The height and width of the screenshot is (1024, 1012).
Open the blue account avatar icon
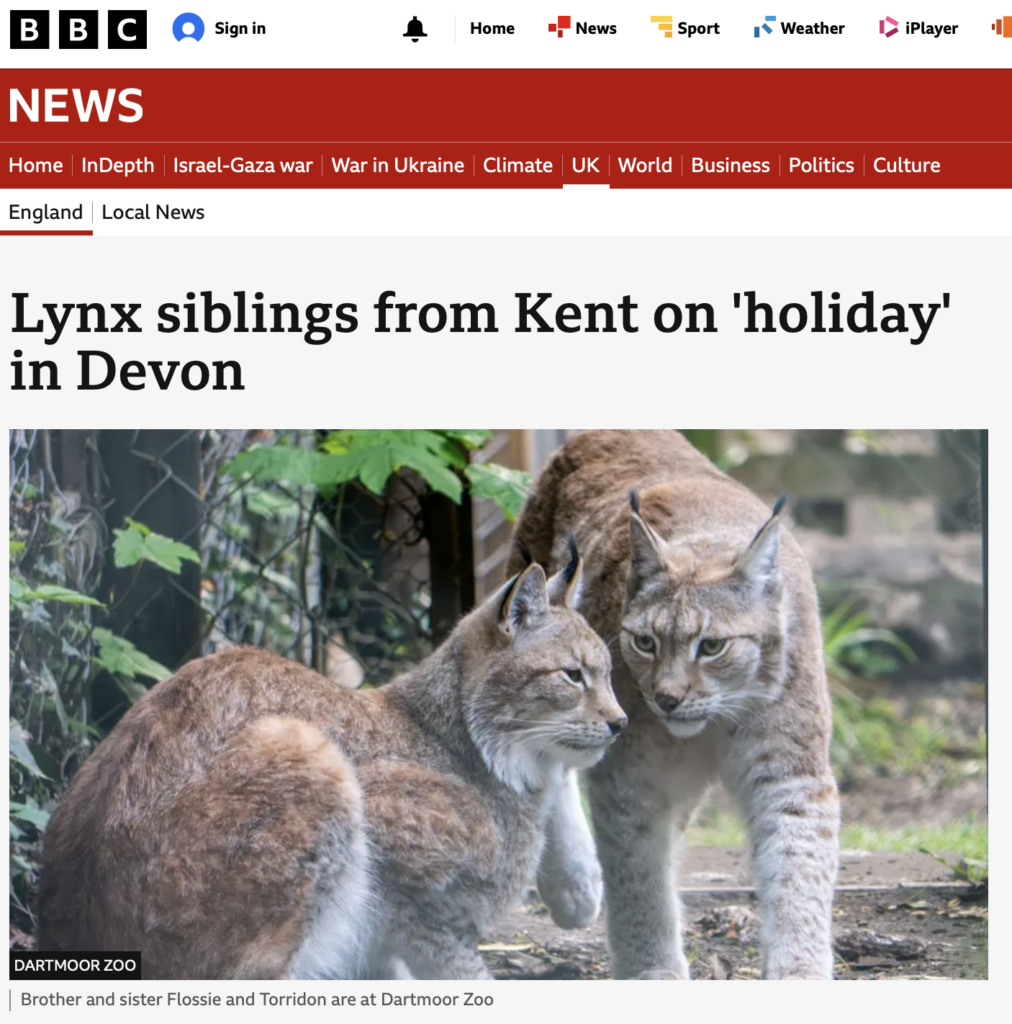(x=188, y=29)
